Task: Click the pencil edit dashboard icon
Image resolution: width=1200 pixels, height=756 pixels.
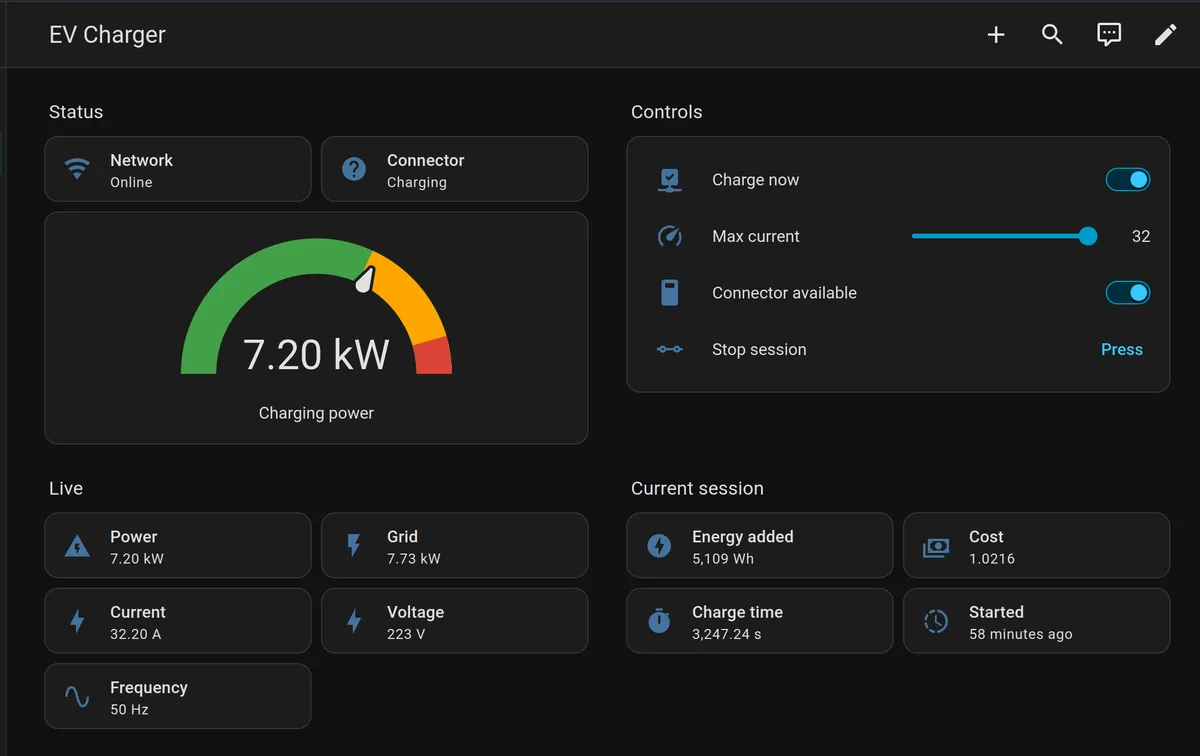Action: [1166, 35]
